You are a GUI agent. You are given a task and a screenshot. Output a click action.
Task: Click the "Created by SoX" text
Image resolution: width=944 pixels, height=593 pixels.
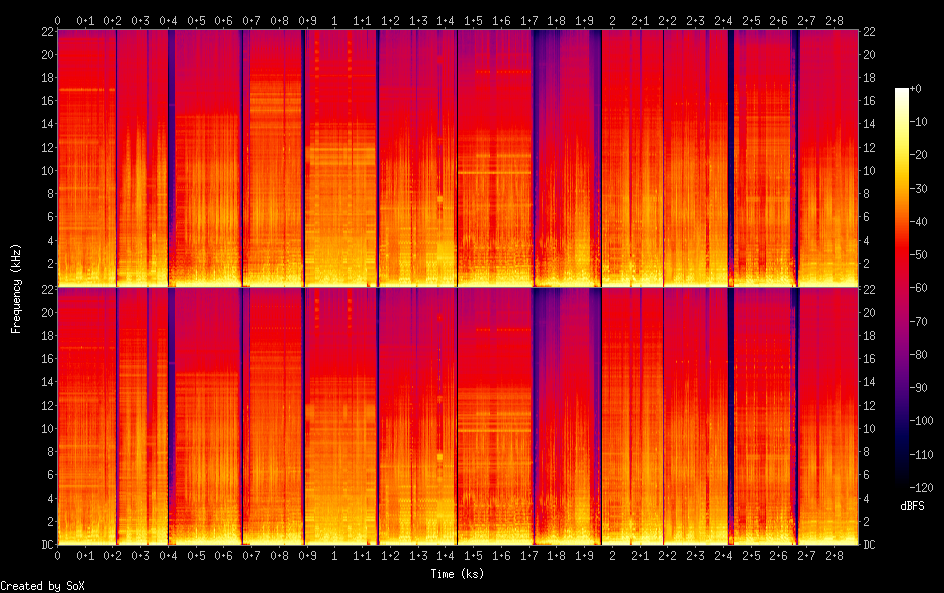point(35,585)
